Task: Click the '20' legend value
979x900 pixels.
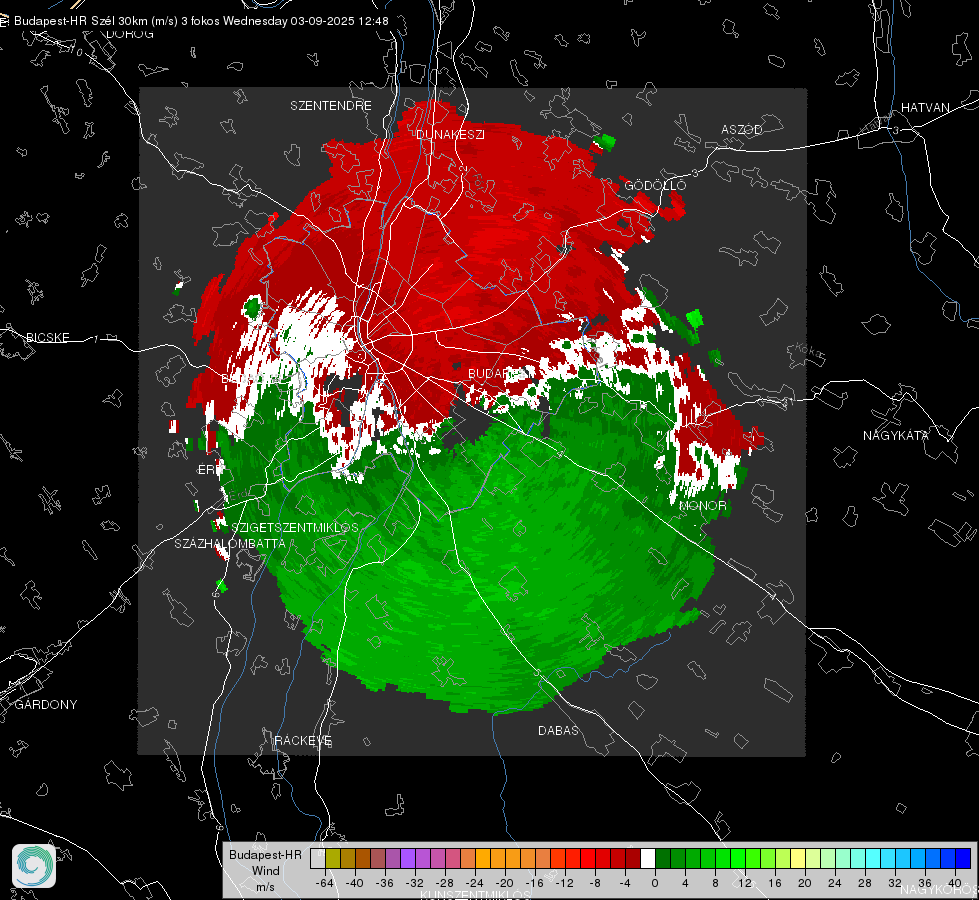Action: [805, 883]
